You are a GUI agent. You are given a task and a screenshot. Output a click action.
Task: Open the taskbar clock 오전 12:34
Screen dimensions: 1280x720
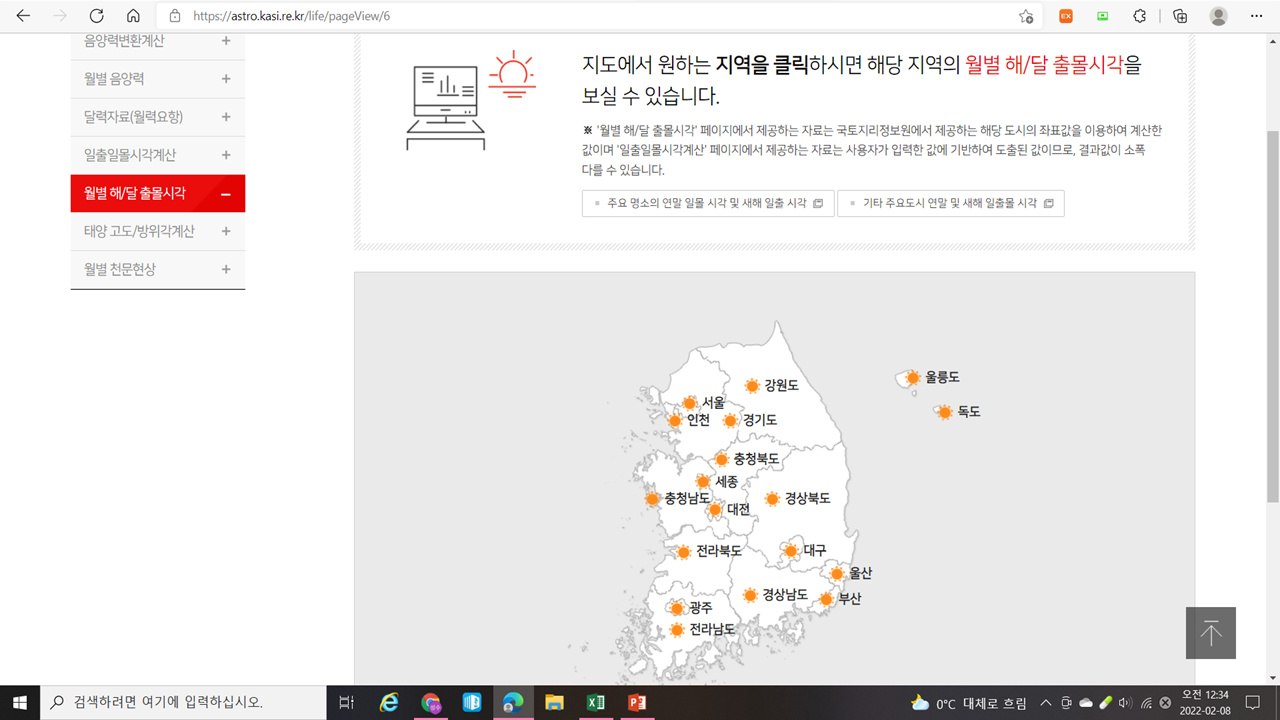[1205, 702]
